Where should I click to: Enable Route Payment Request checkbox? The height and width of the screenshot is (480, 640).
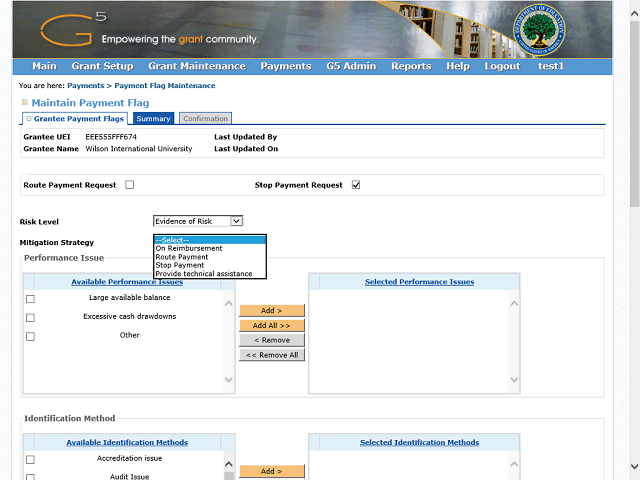pyautogui.click(x=130, y=185)
